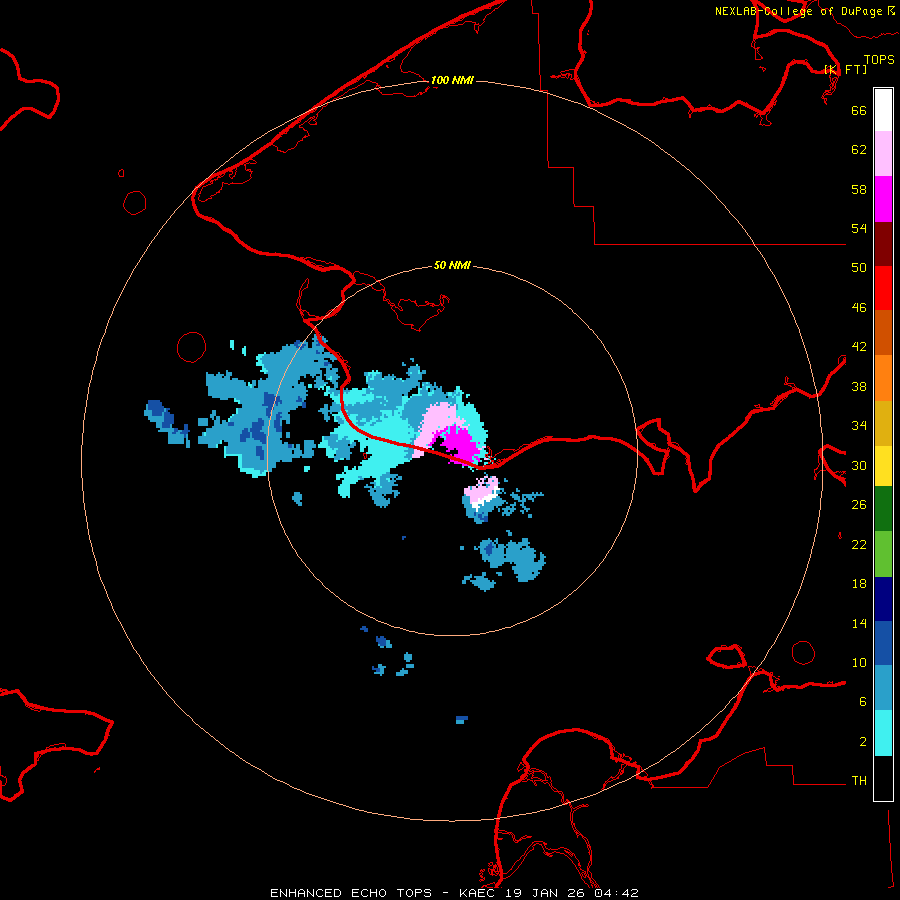Click the 50 NMI range ring label

coord(452,265)
